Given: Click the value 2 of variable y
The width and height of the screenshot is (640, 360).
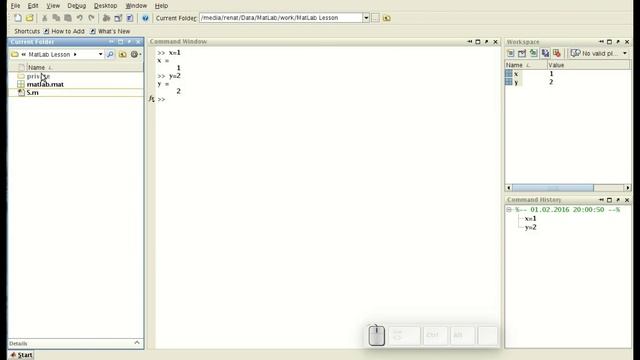Looking at the screenshot, I should (551, 82).
